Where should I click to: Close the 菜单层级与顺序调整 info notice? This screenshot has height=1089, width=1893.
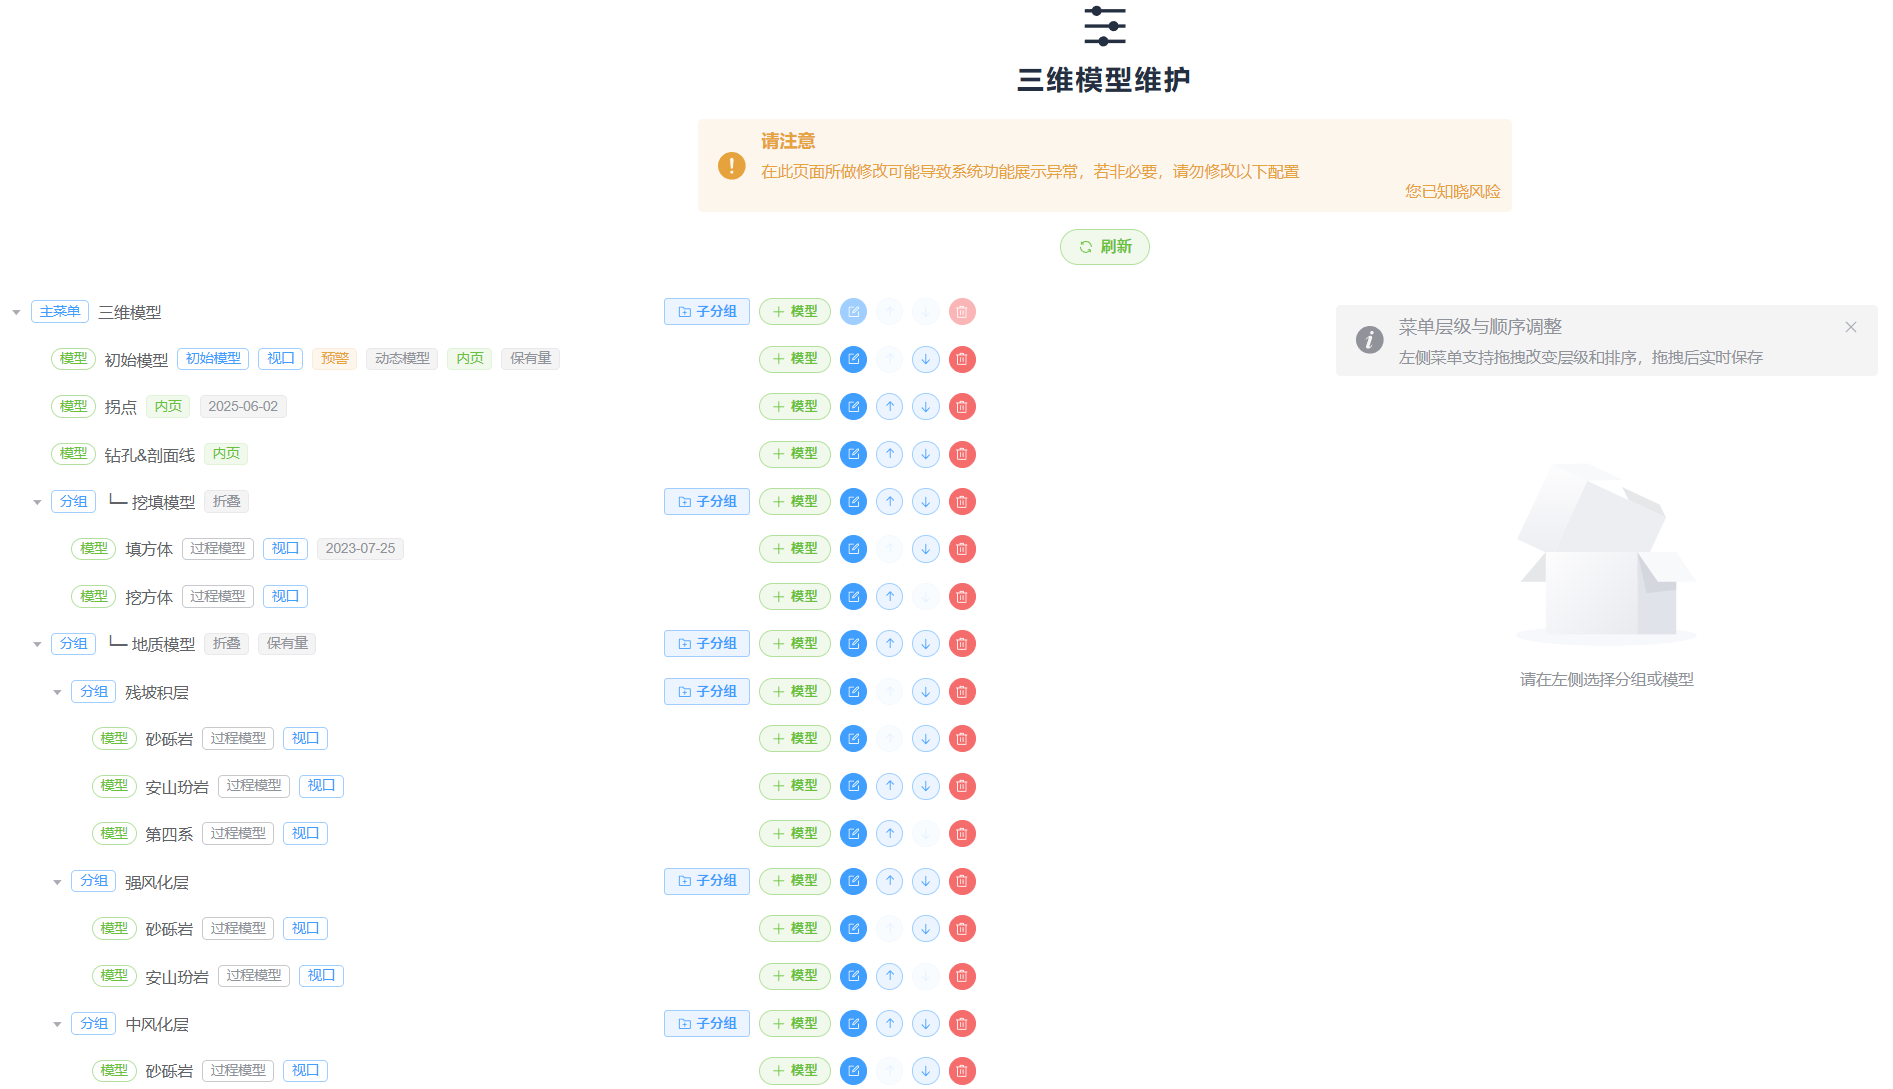click(1851, 327)
